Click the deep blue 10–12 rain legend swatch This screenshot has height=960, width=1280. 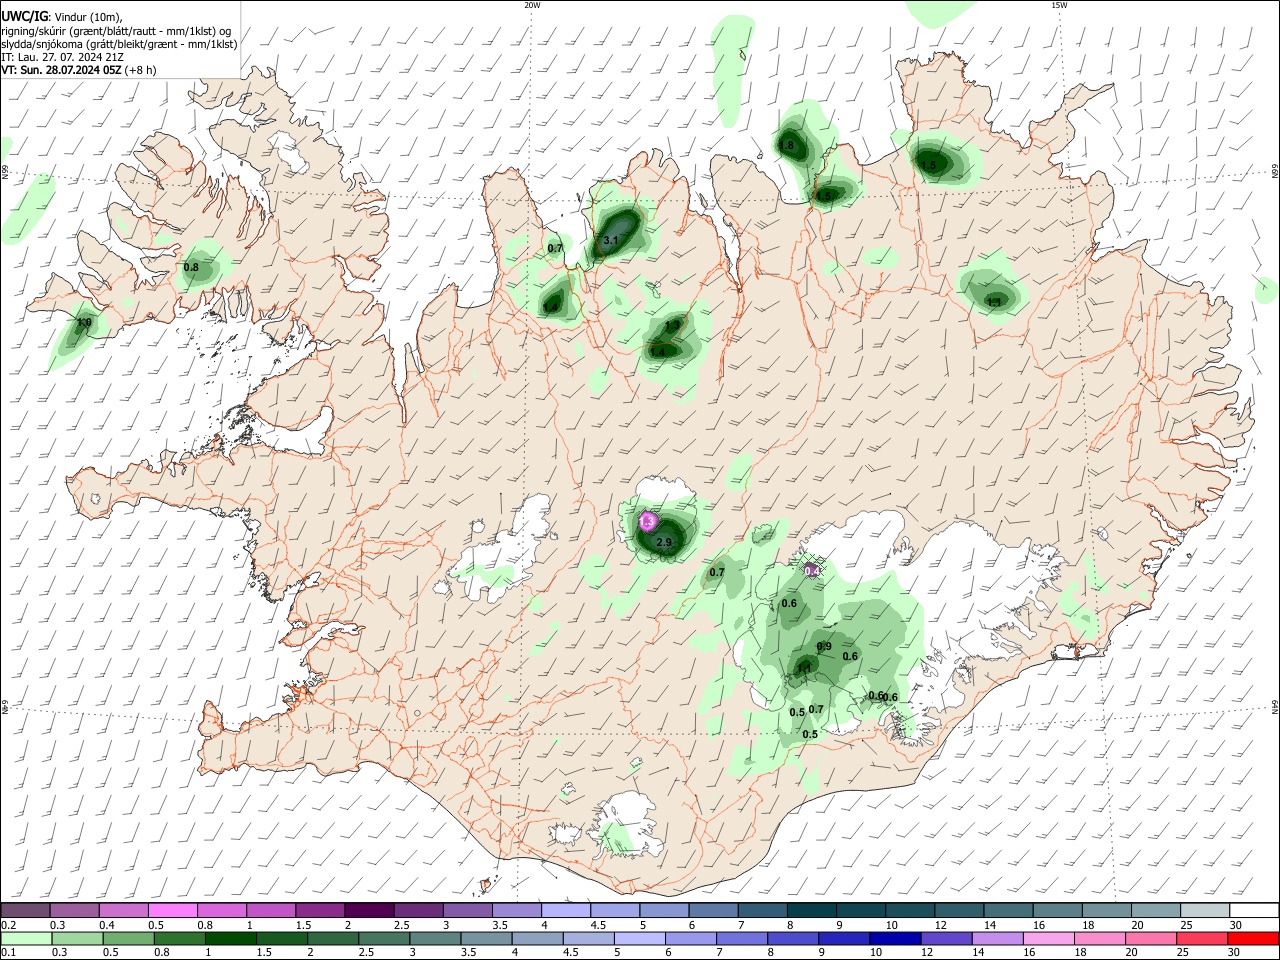(x=894, y=938)
